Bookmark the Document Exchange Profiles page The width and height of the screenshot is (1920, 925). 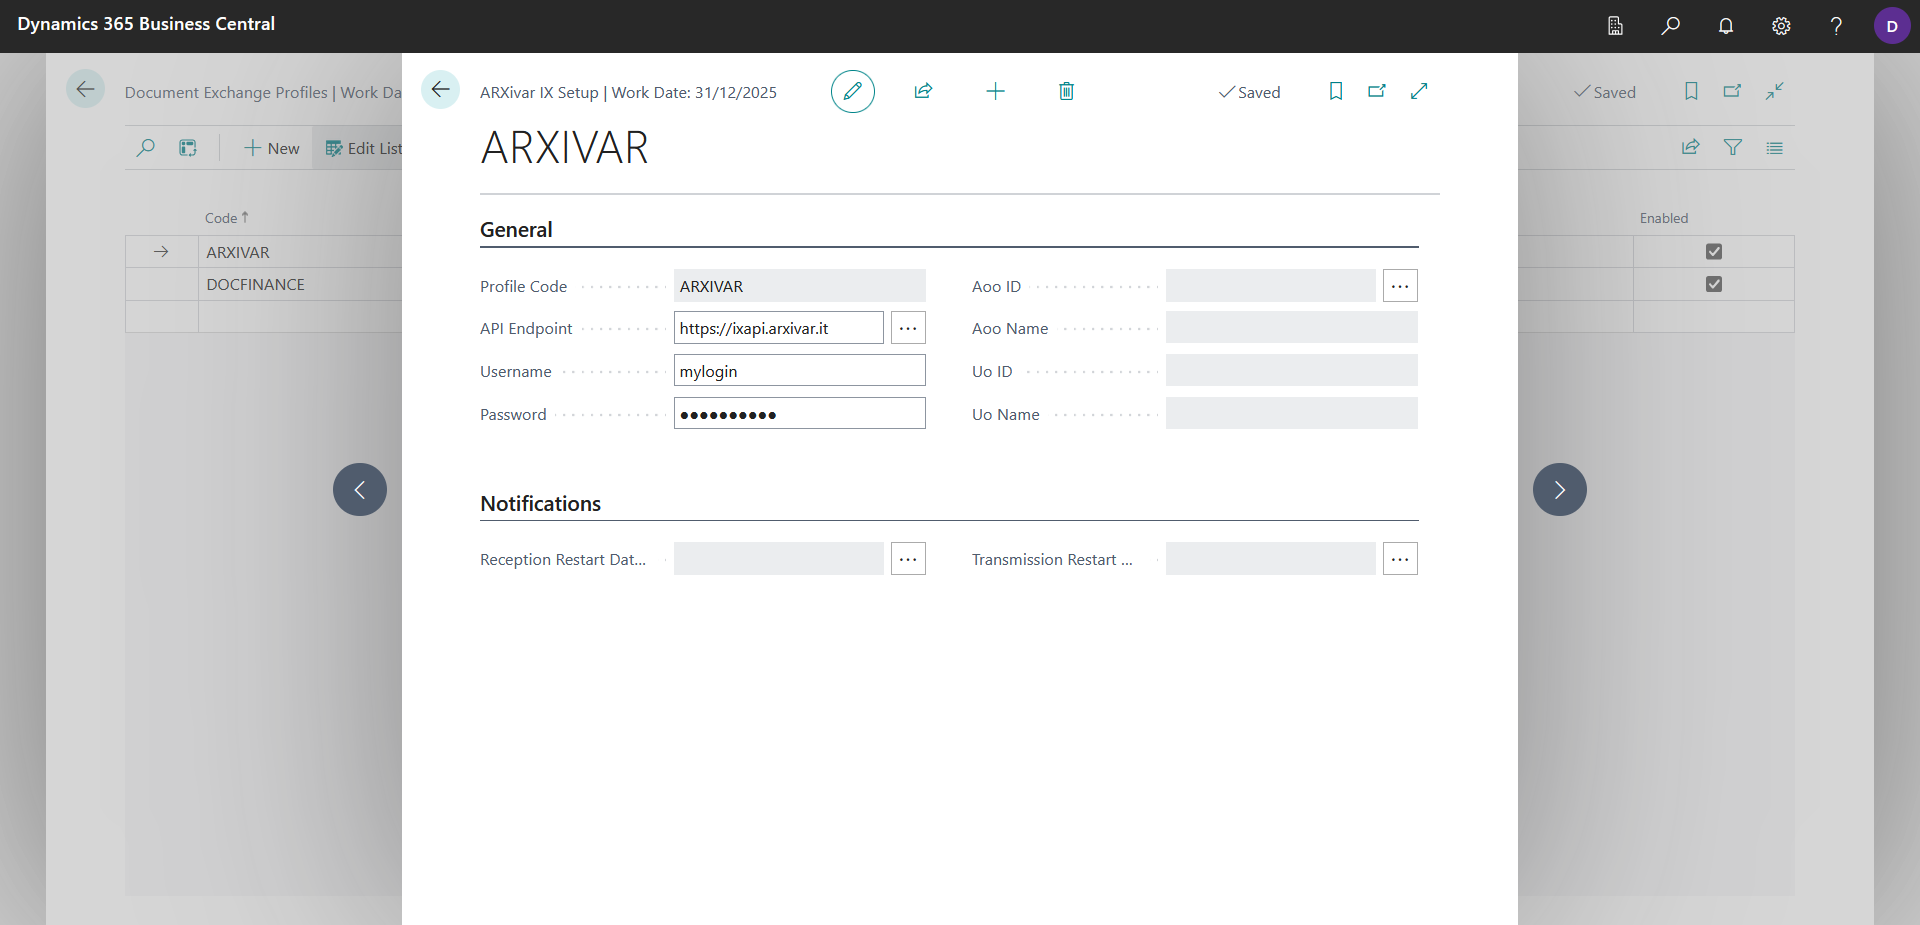tap(1691, 91)
